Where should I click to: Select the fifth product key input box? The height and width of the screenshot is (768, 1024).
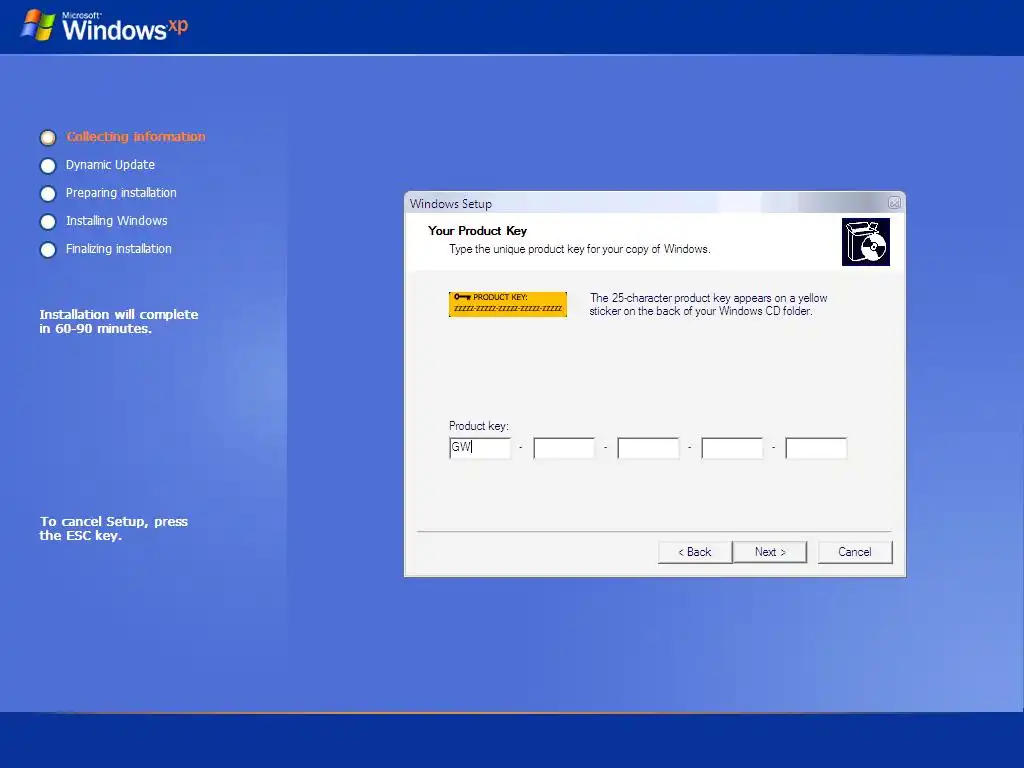[x=816, y=448]
